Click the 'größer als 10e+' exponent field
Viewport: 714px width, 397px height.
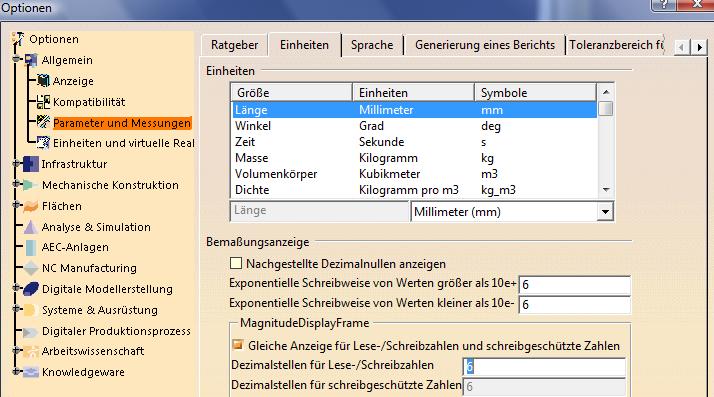tap(575, 285)
